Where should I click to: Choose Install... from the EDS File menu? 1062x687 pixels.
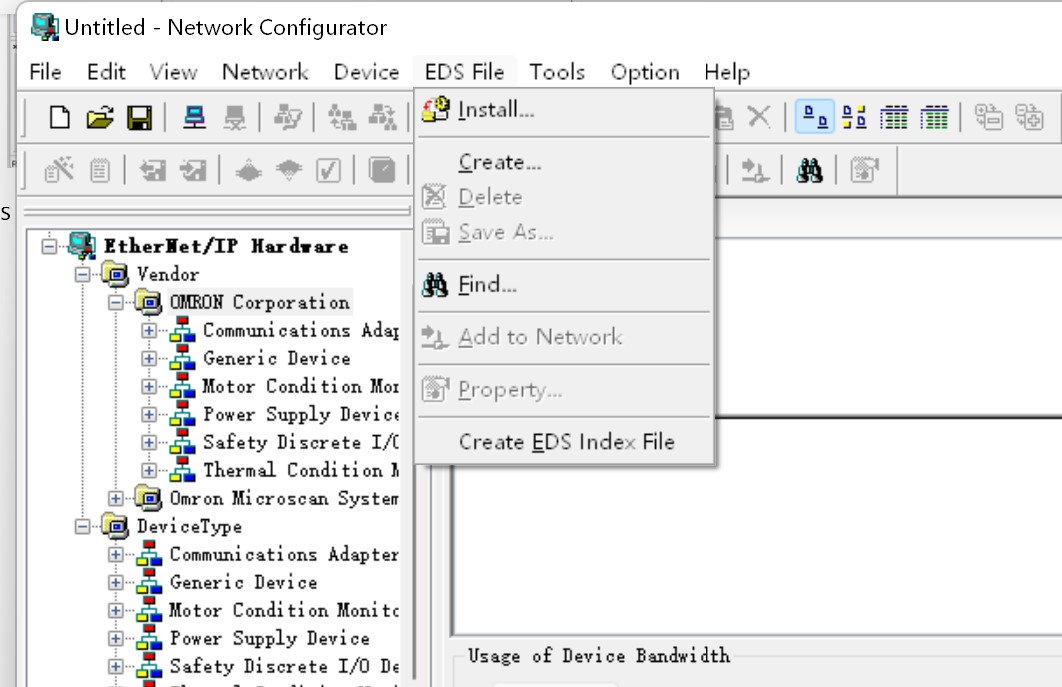pos(565,110)
